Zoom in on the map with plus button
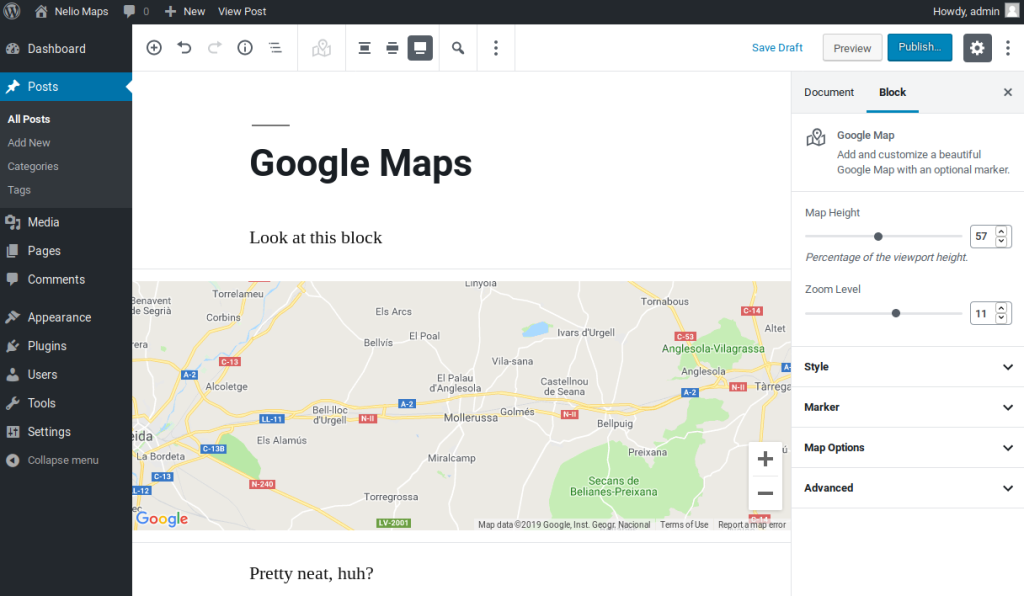Image resolution: width=1024 pixels, height=596 pixels. (x=765, y=459)
